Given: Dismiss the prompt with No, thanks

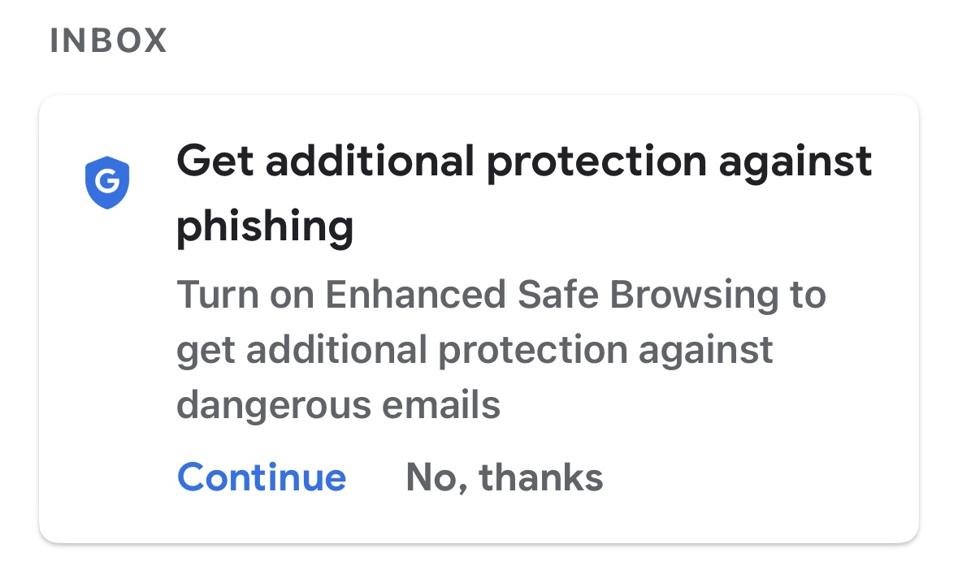Looking at the screenshot, I should point(504,477).
